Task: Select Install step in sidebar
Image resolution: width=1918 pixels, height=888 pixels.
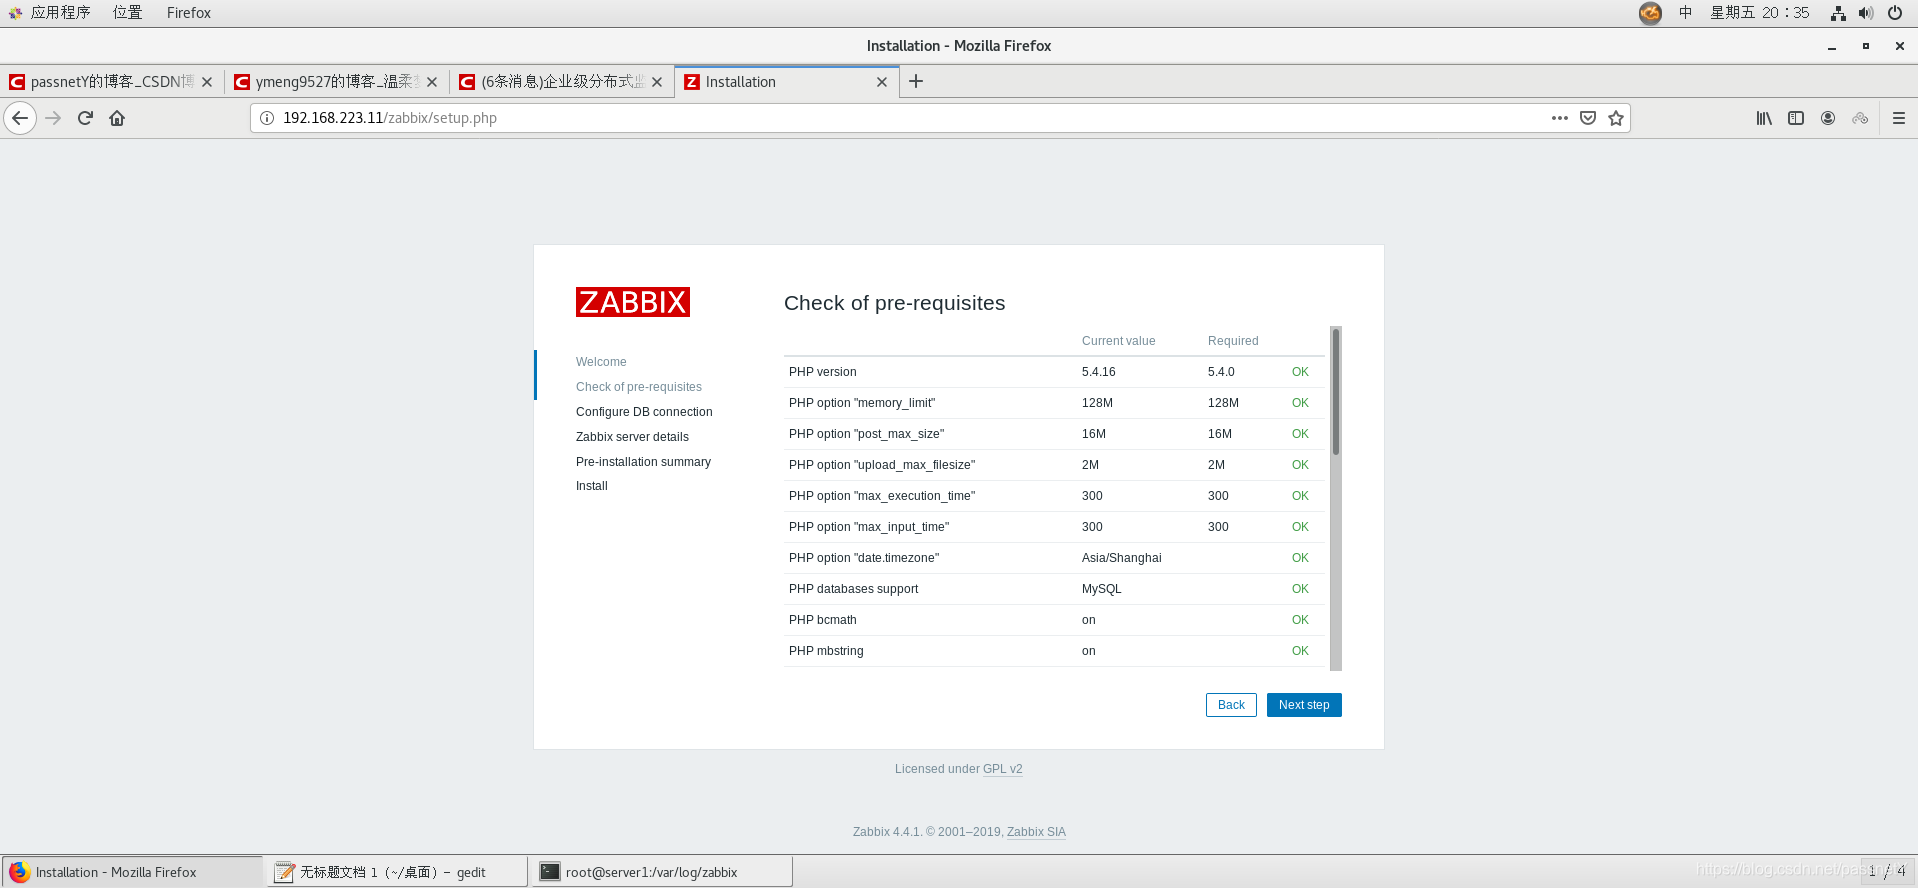Action: [592, 486]
